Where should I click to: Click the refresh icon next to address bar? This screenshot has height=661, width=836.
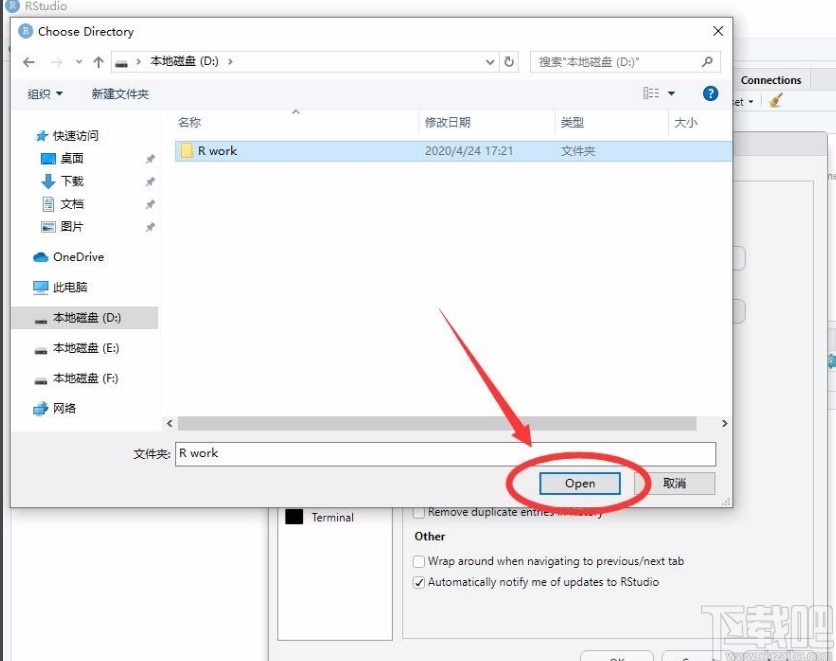click(x=510, y=61)
